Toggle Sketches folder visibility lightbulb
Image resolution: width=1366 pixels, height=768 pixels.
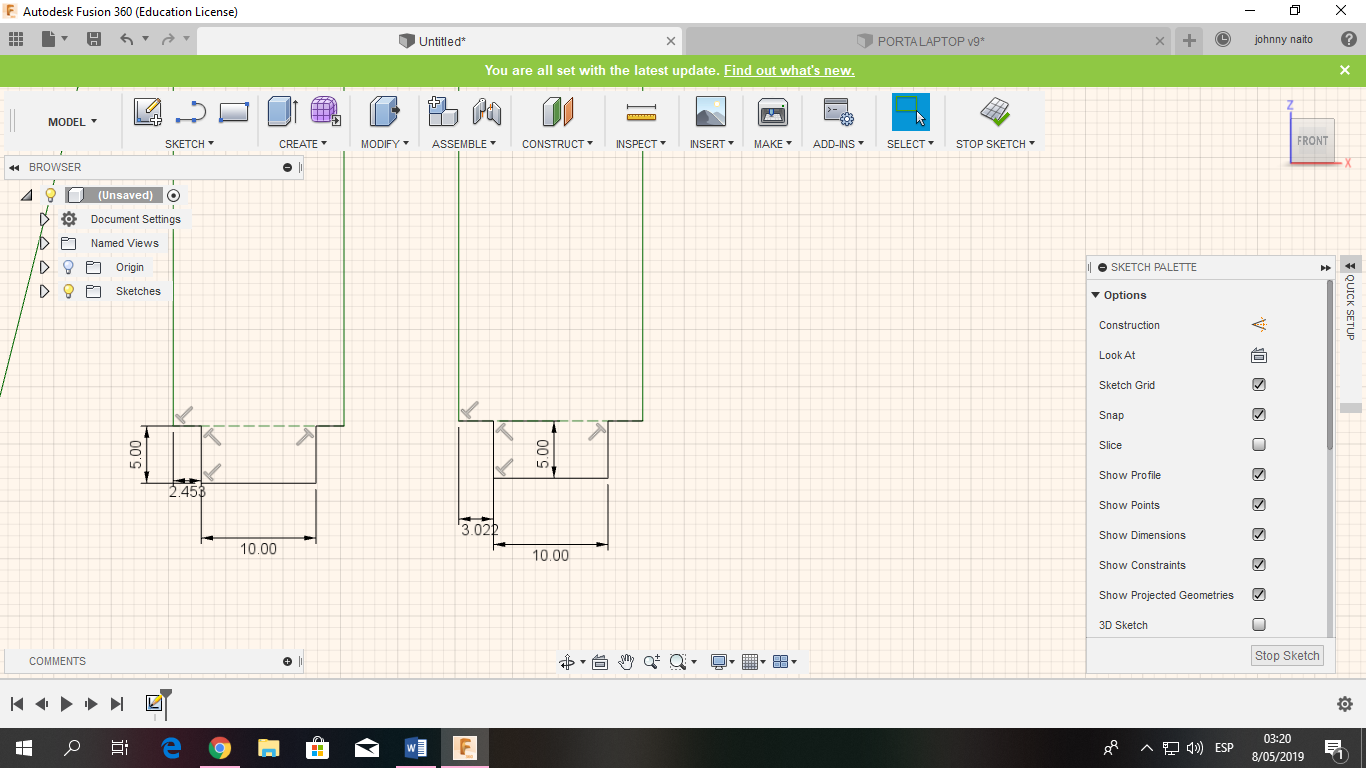click(x=68, y=291)
